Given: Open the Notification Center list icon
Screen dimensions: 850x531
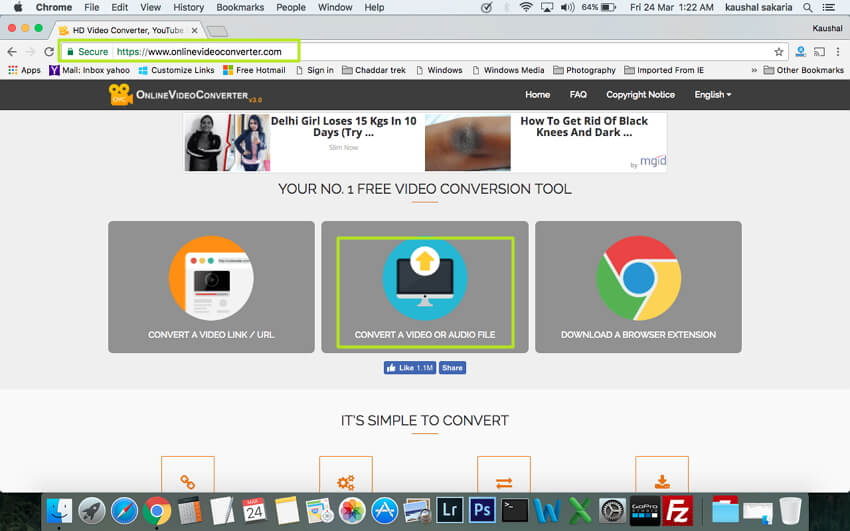Looking at the screenshot, I should click(828, 7).
